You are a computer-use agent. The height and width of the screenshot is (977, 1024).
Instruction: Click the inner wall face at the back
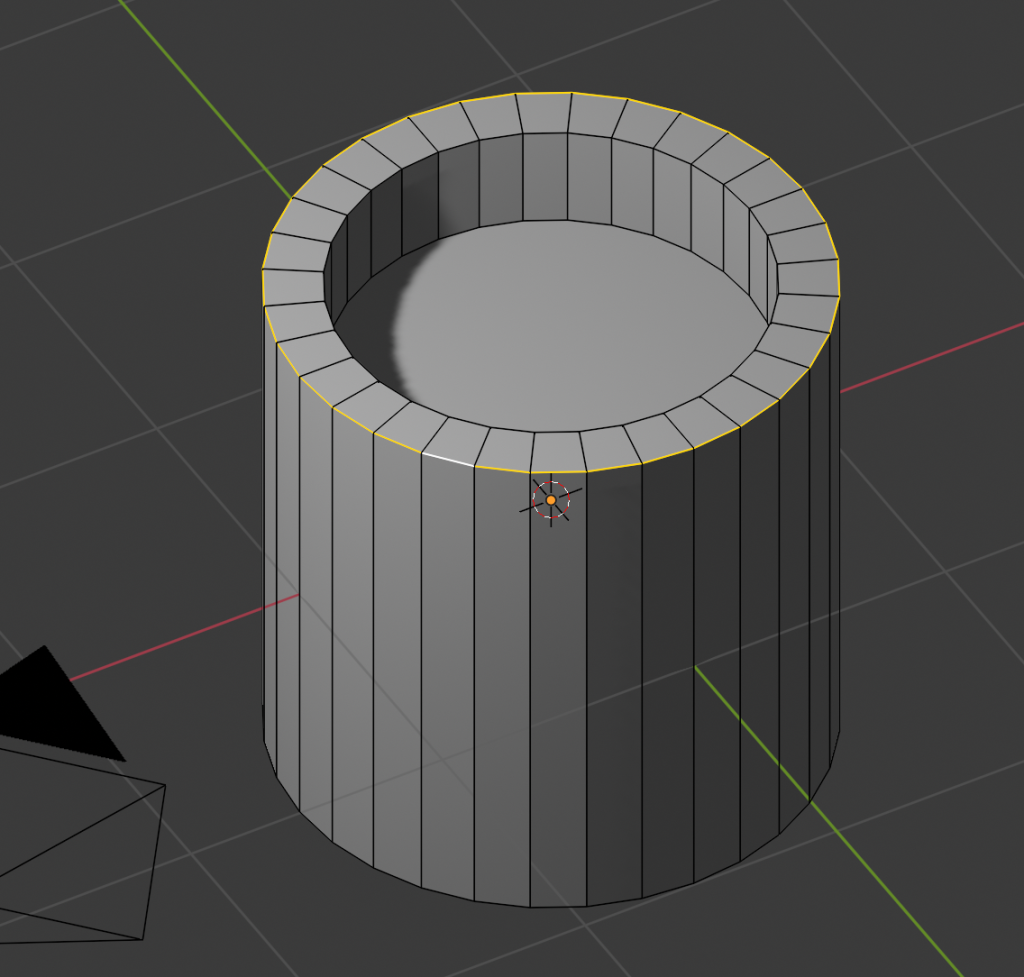(x=545, y=178)
